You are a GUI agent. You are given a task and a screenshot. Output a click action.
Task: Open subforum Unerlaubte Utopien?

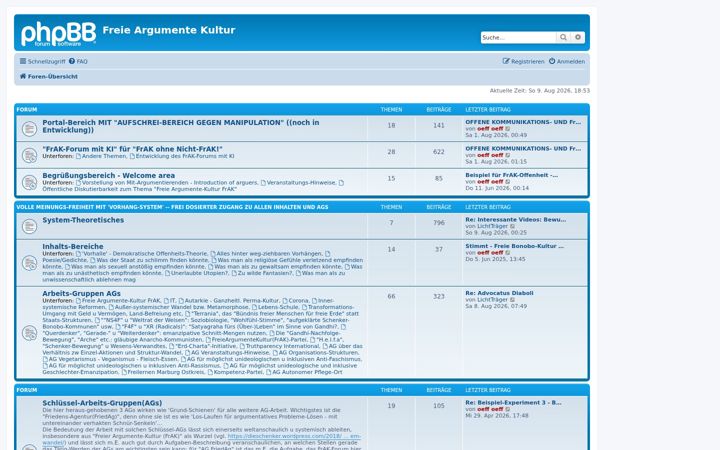(199, 273)
